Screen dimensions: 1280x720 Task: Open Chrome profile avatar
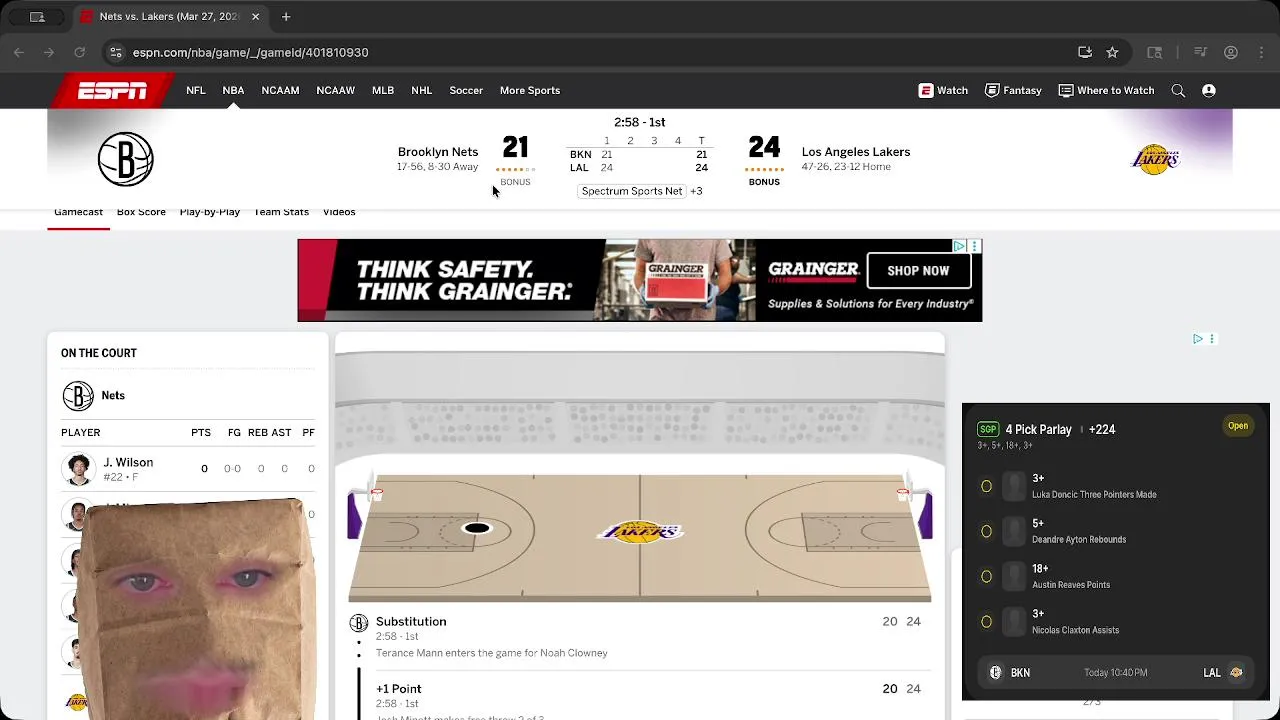coord(1231,52)
